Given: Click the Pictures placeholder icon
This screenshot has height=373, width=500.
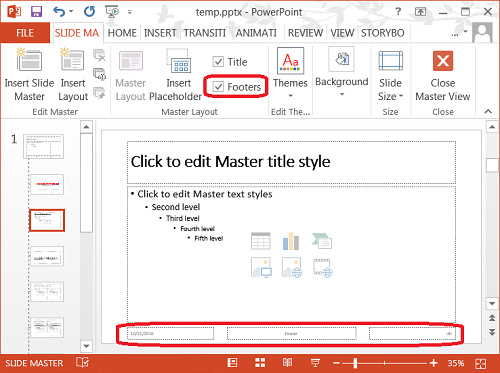Looking at the screenshot, I should tap(261, 267).
